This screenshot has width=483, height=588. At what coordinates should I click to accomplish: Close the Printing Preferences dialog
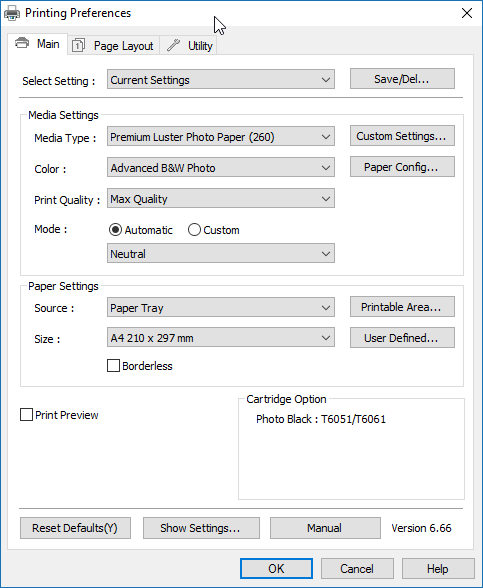coord(466,13)
